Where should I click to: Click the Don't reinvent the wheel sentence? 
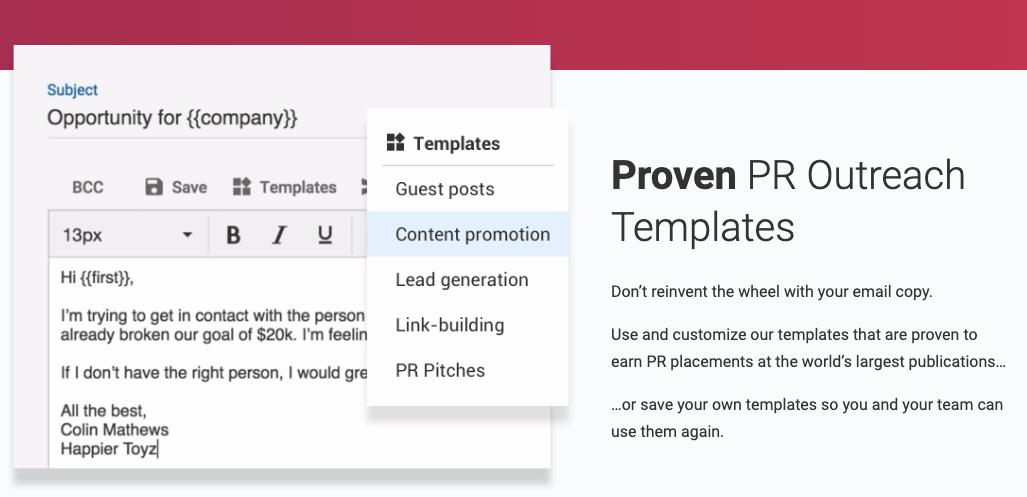(772, 292)
